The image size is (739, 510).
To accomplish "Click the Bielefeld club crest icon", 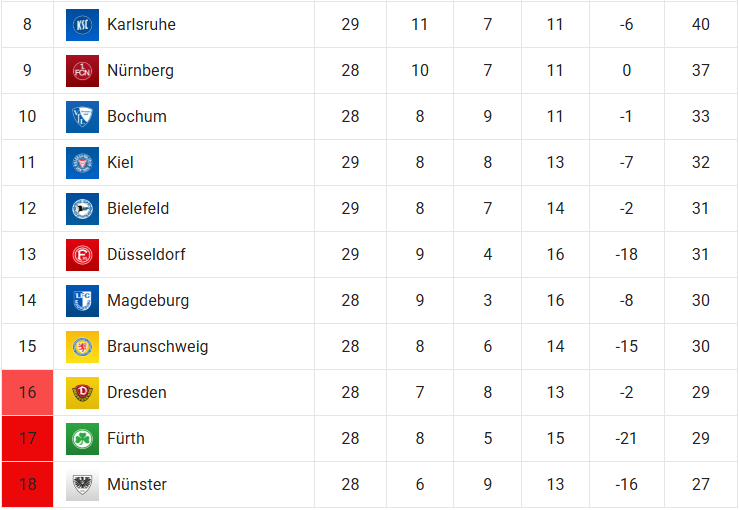I will click(82, 209).
